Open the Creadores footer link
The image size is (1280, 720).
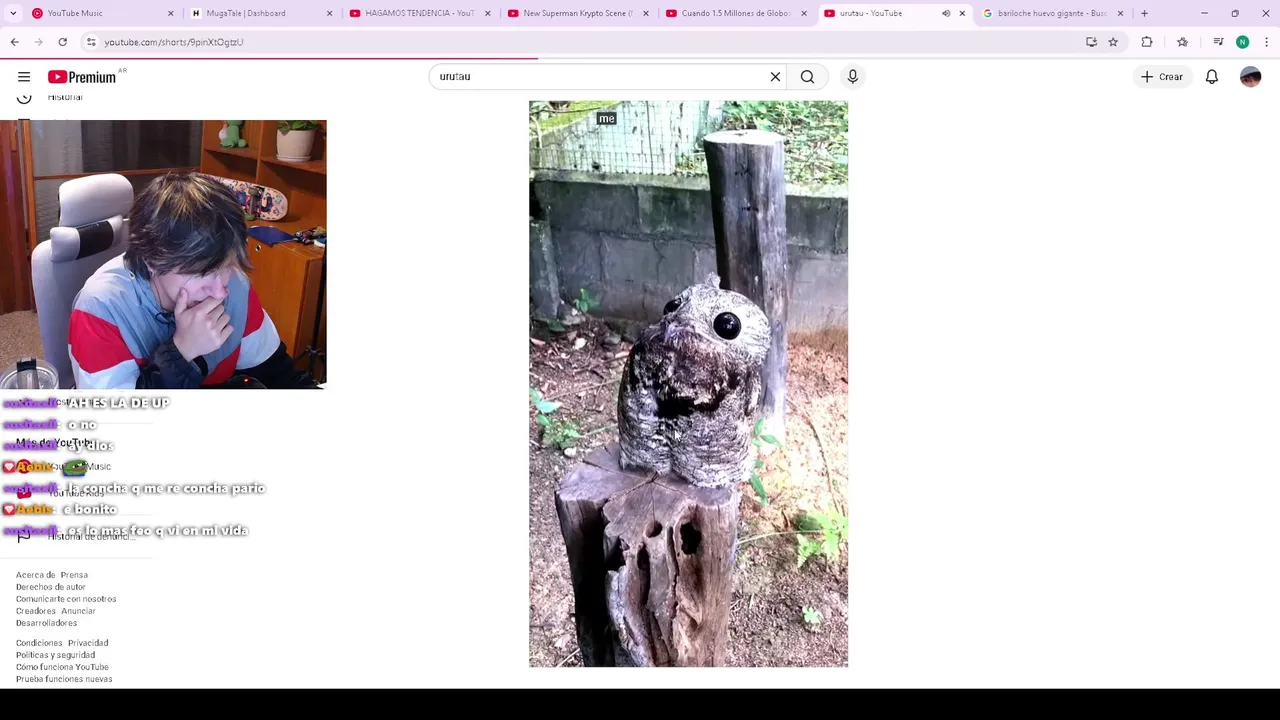pyautogui.click(x=36, y=611)
